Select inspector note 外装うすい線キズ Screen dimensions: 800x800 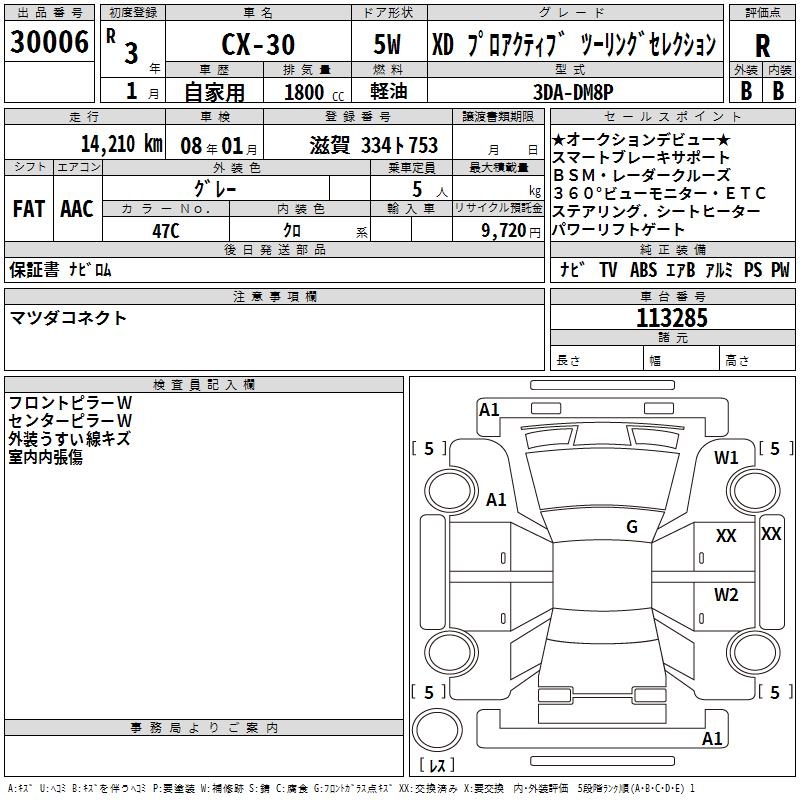pos(69,439)
